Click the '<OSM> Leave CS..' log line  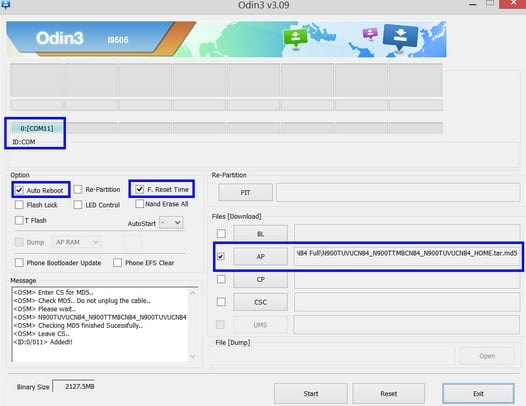(42, 334)
